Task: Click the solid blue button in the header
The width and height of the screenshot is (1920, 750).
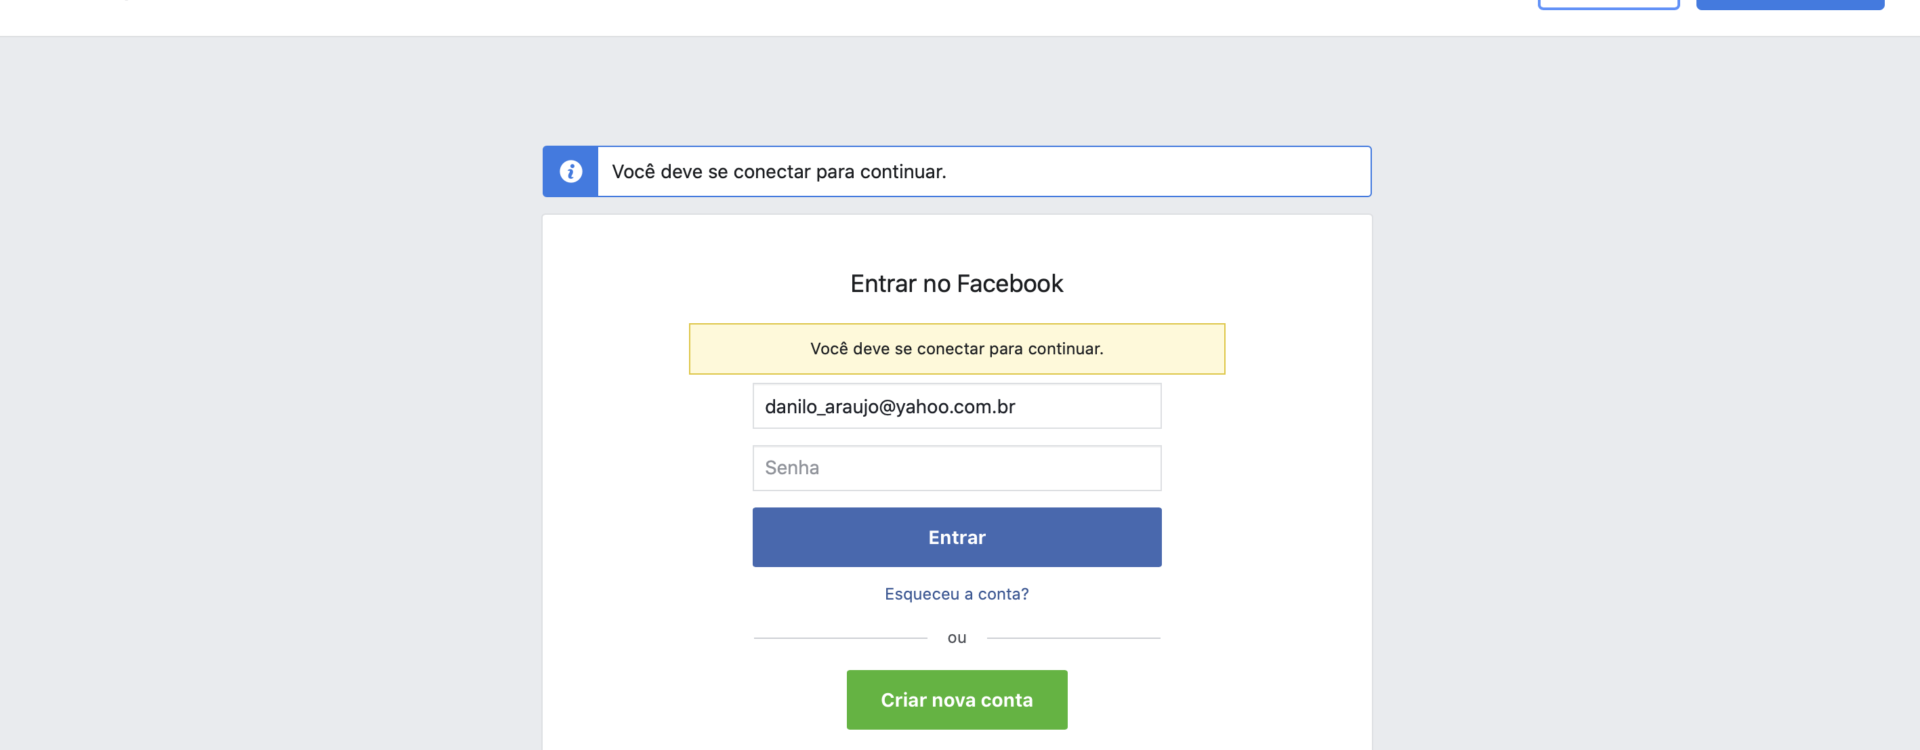Action: pos(1790,4)
